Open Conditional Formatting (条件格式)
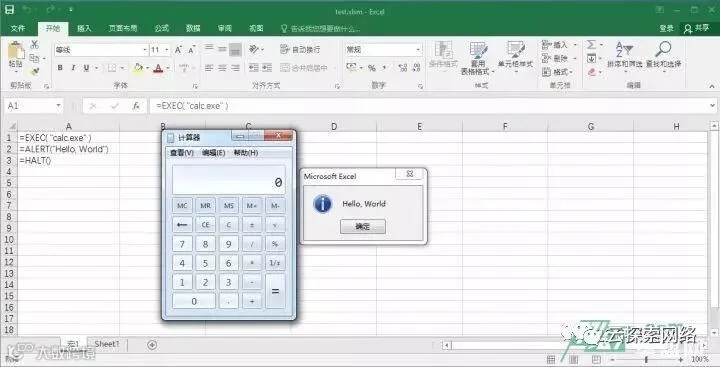720x367 pixels. click(444, 56)
